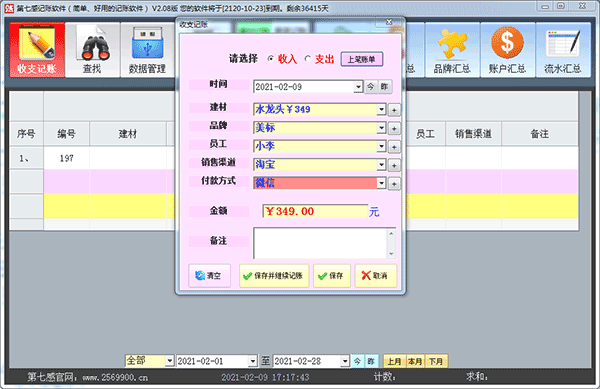
Task: Set dialog date to today with 今
Action: click(370, 87)
